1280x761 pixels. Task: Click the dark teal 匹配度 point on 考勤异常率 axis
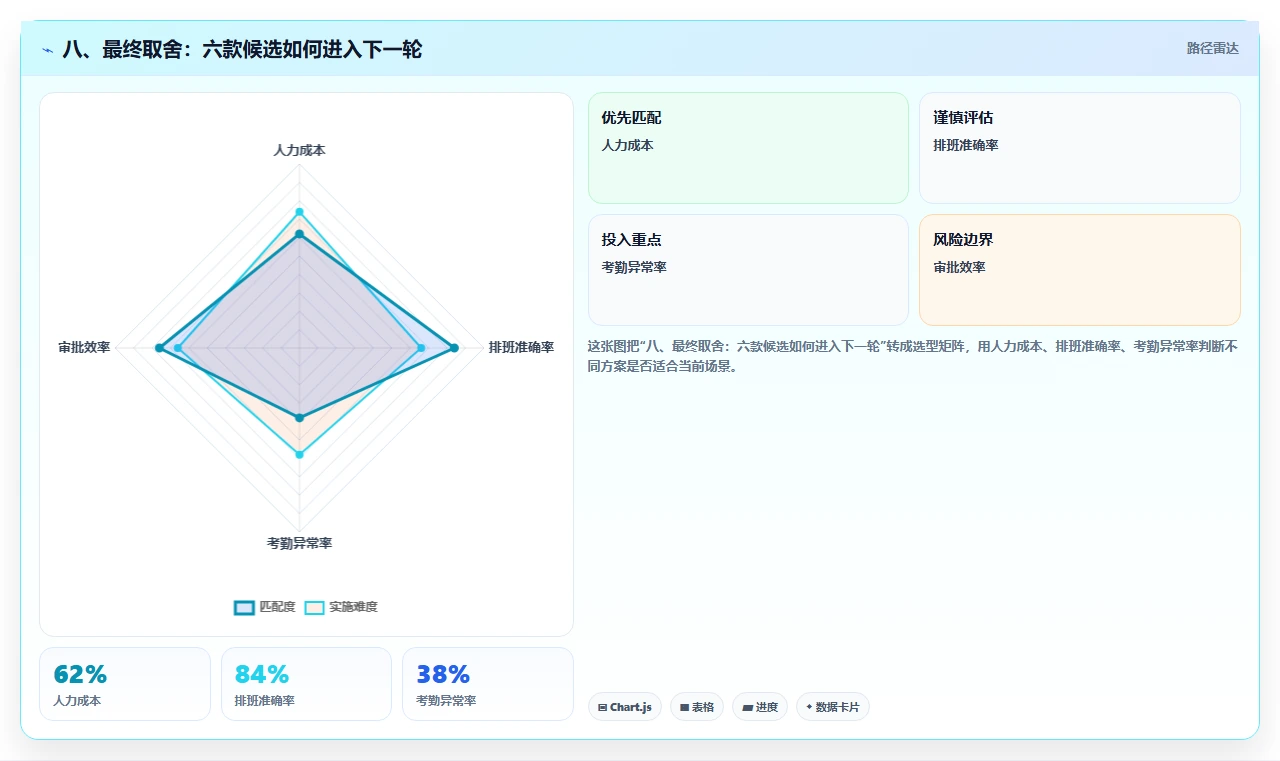click(x=299, y=418)
